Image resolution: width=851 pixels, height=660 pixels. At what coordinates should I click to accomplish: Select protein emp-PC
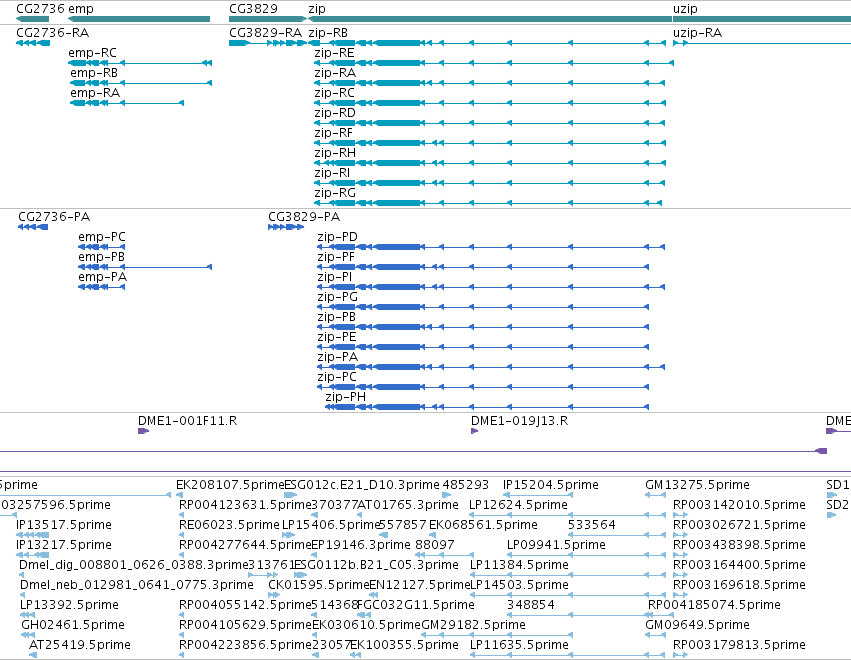coord(101,237)
